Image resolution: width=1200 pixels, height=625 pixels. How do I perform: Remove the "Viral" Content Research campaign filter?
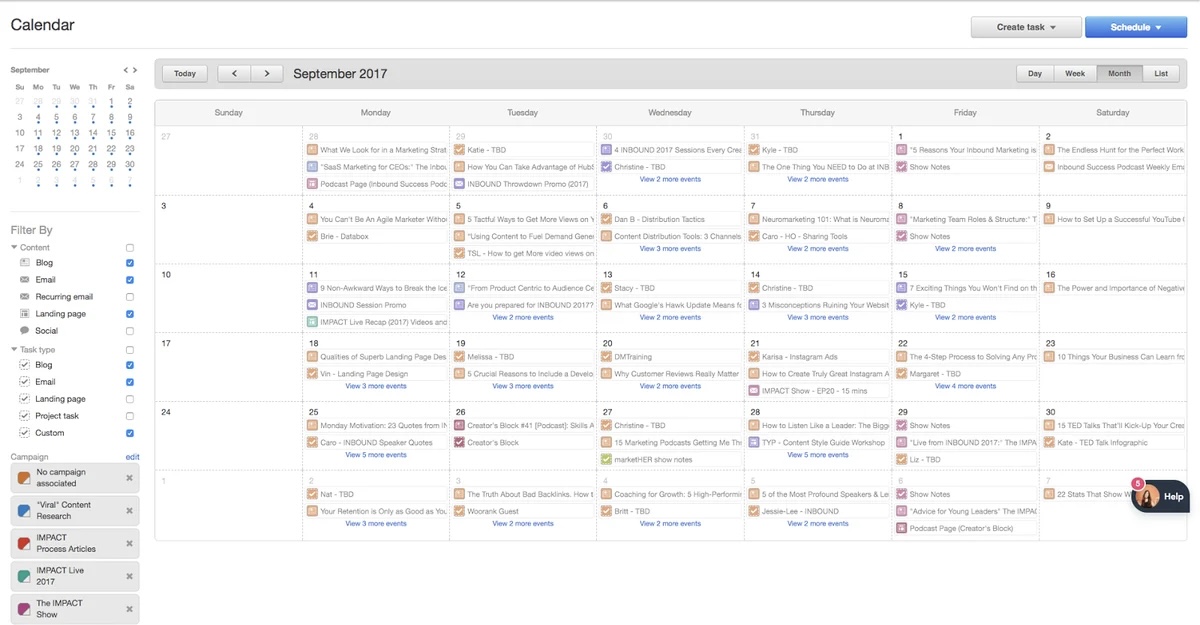(129, 510)
